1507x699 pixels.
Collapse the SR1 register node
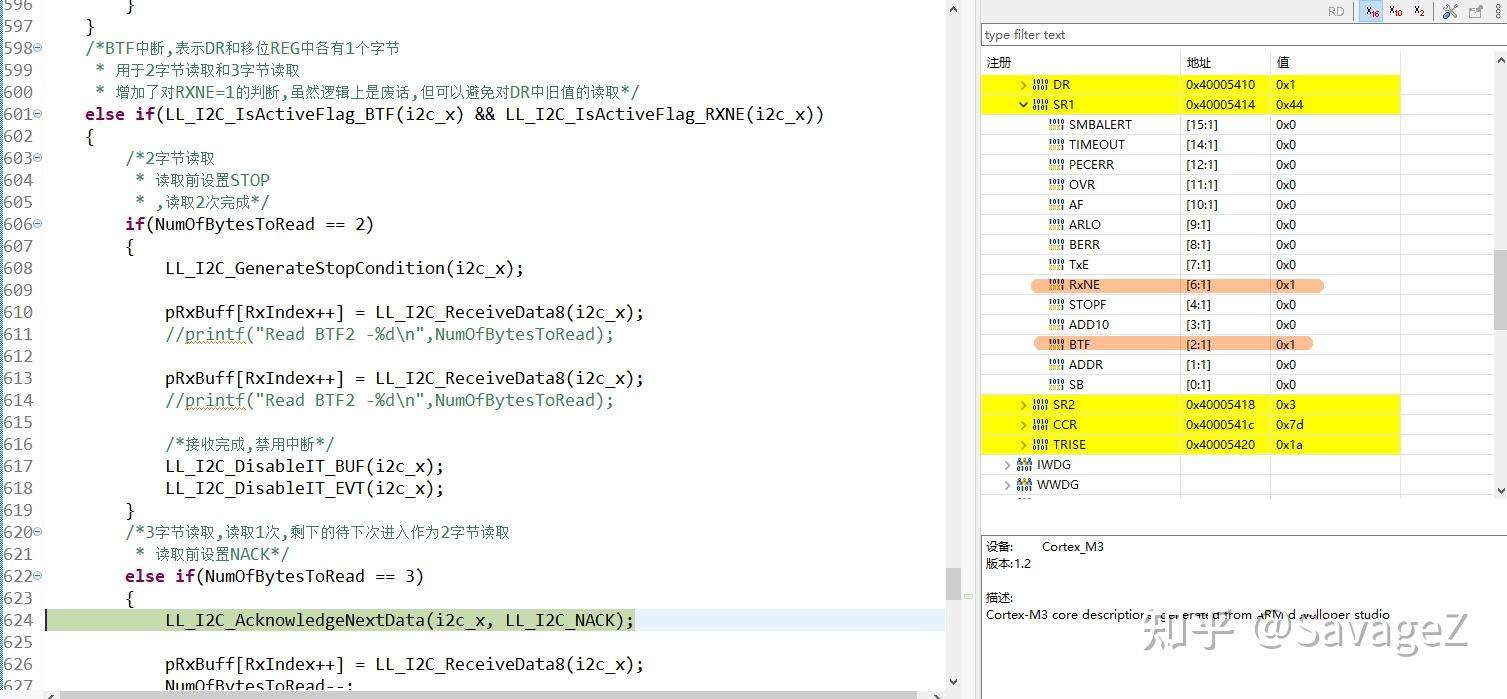coord(1023,104)
